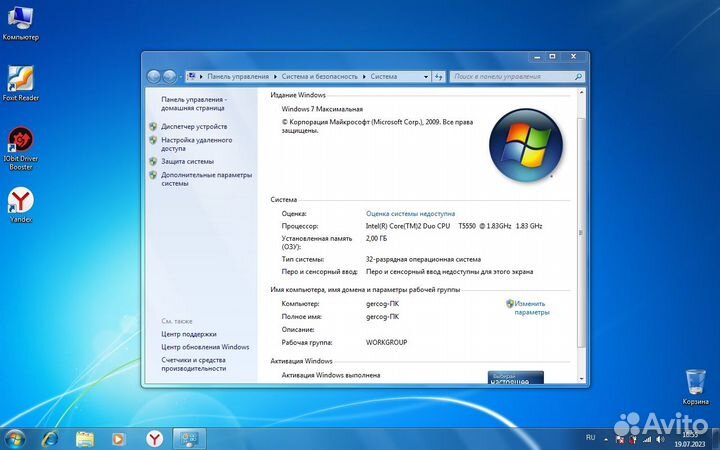Open Настройка удаленного доступа link
The height and width of the screenshot is (450, 720).
(197, 144)
